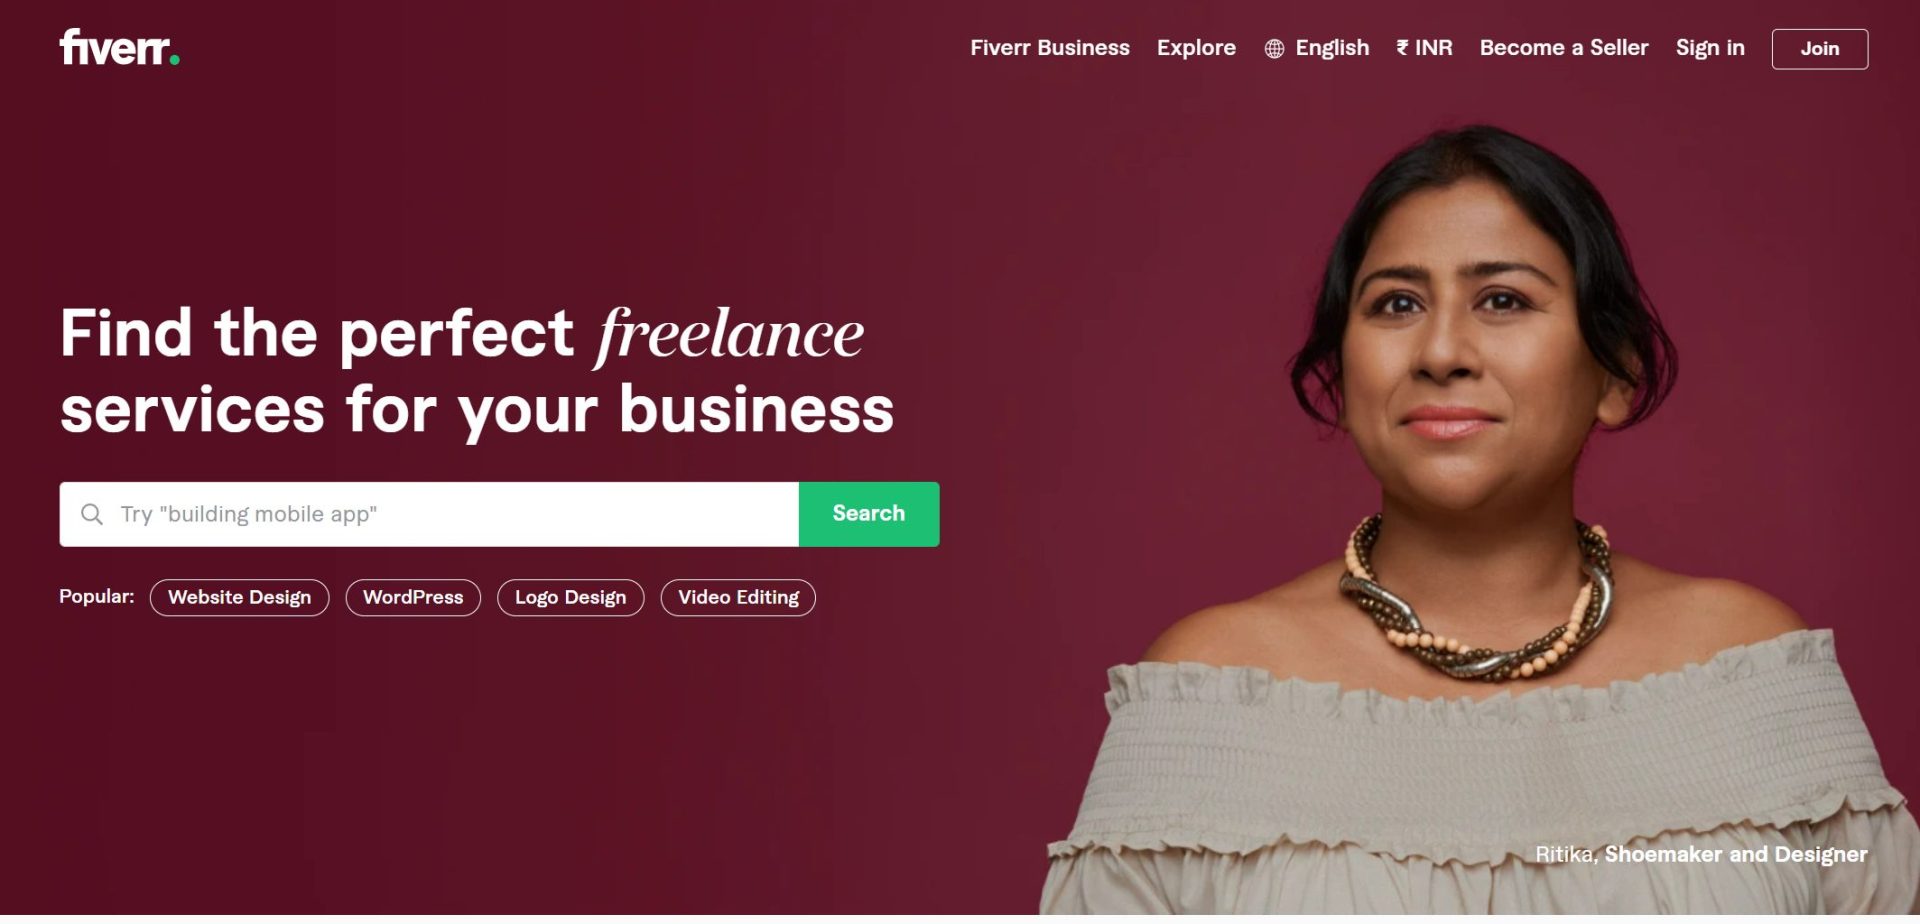Open the Explore menu
Viewport: 1920px width, 924px height.
[1196, 48]
